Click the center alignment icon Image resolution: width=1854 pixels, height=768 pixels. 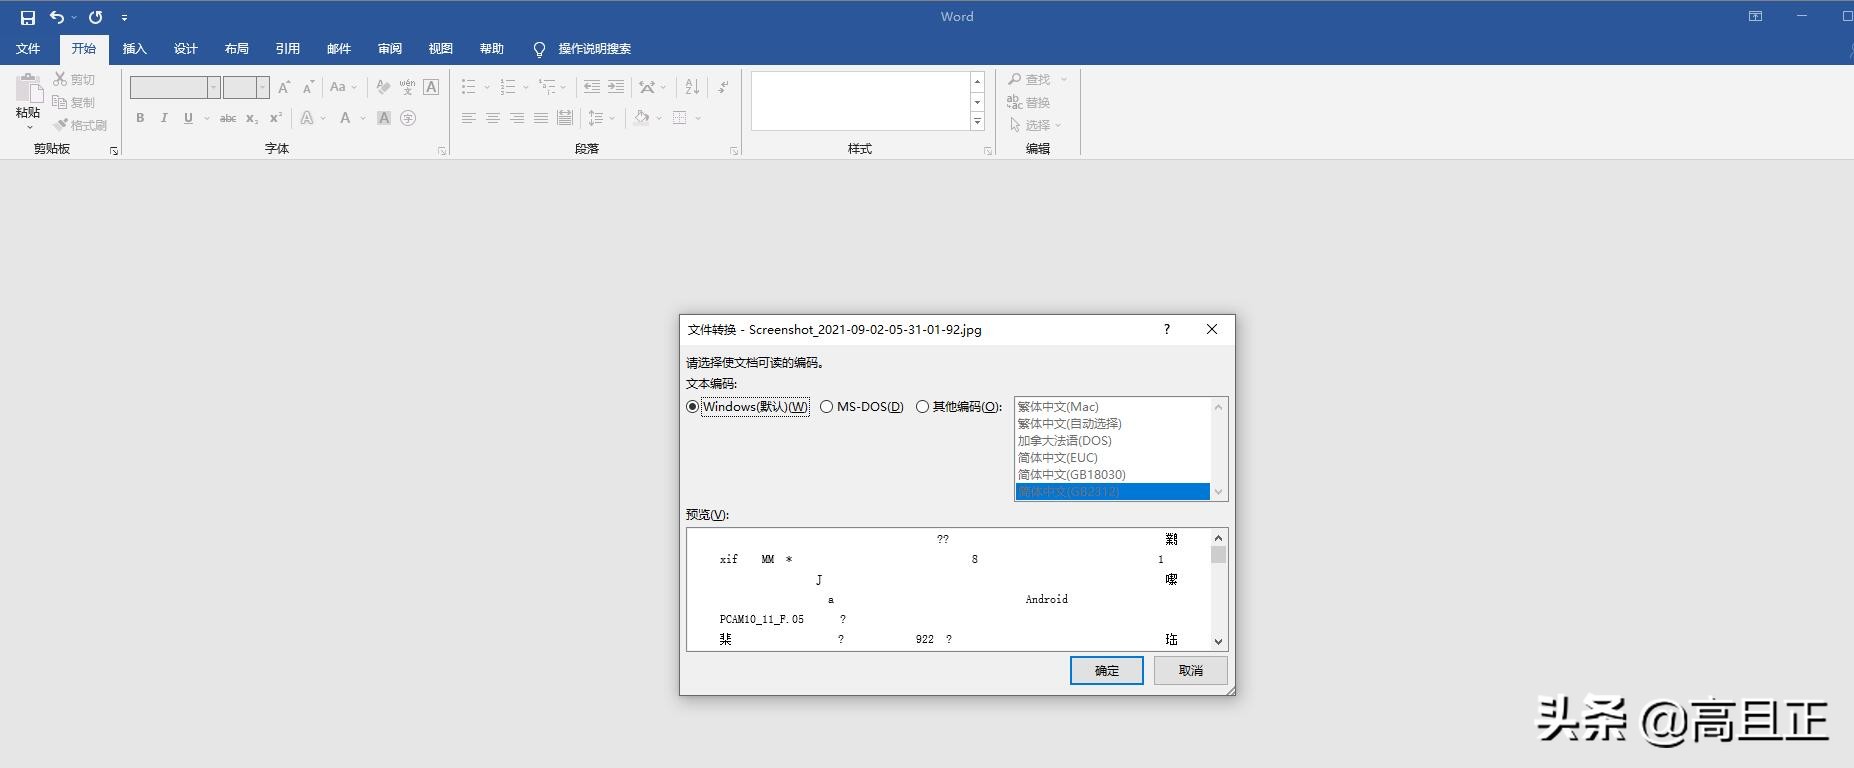click(493, 118)
